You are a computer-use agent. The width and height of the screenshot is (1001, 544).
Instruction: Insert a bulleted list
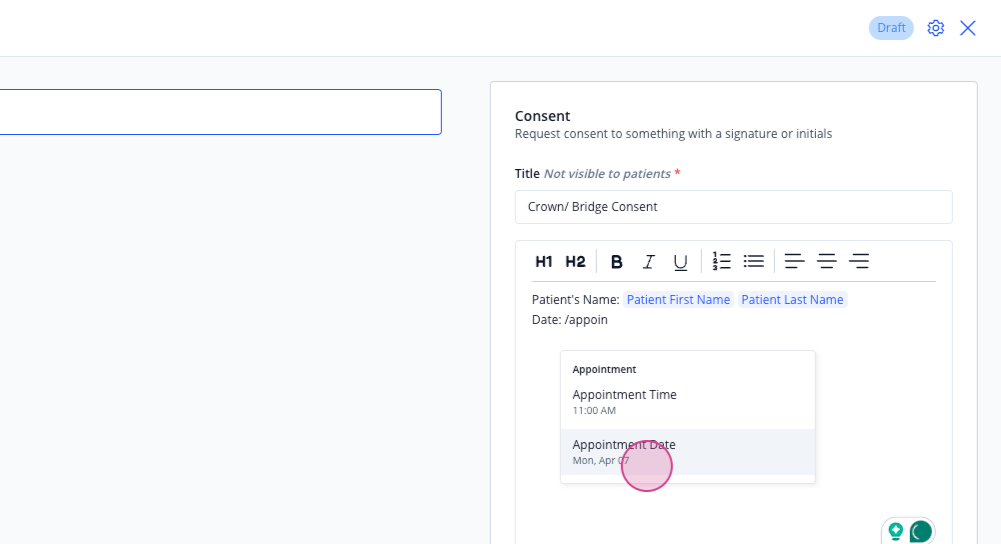(x=753, y=261)
